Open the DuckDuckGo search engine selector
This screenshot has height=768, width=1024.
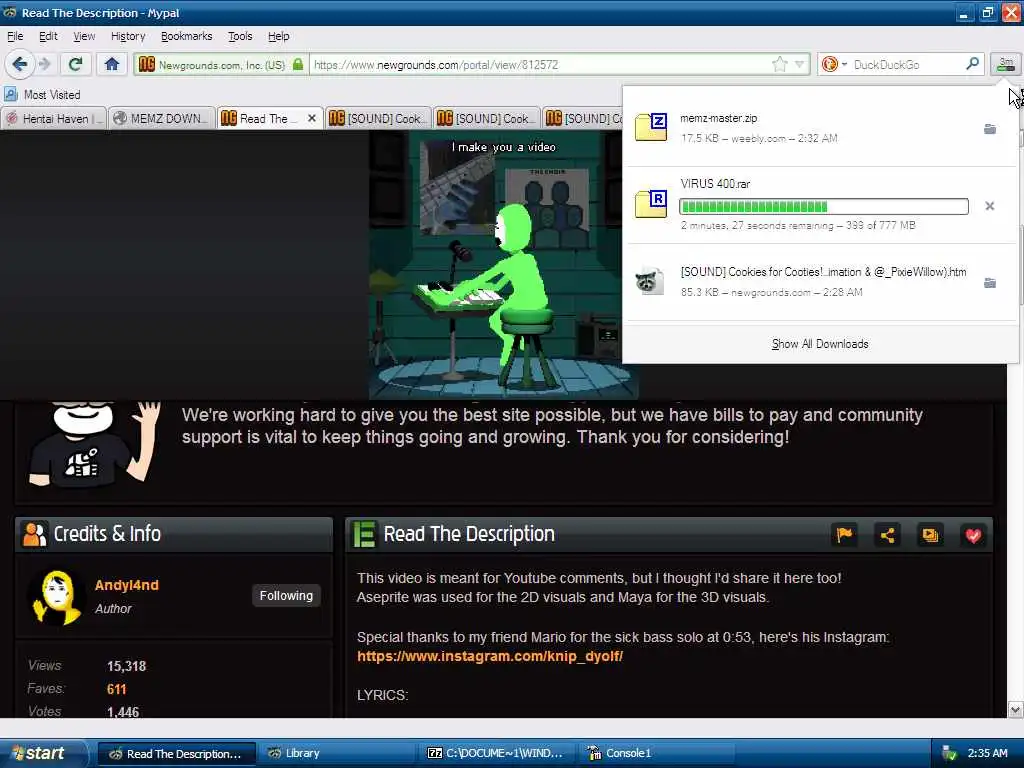coord(834,64)
